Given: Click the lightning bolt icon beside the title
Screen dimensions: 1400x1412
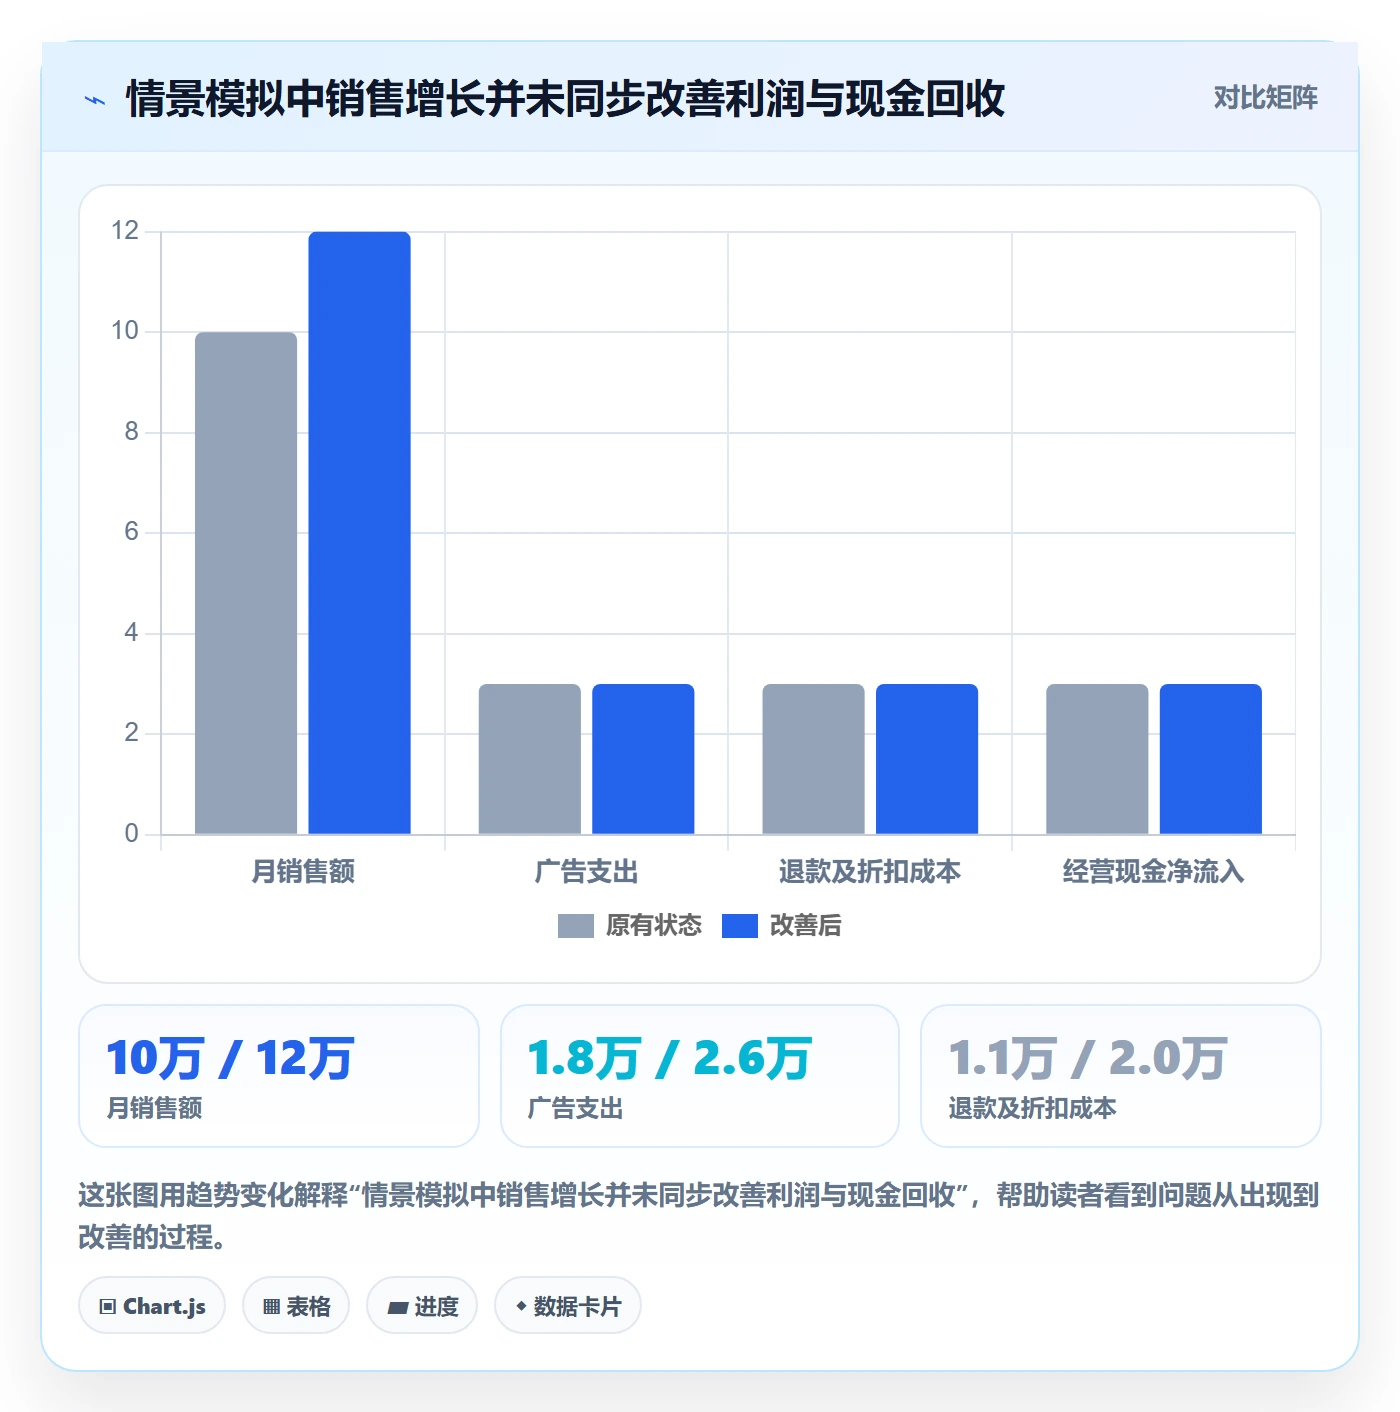Looking at the screenshot, I should pyautogui.click(x=95, y=100).
